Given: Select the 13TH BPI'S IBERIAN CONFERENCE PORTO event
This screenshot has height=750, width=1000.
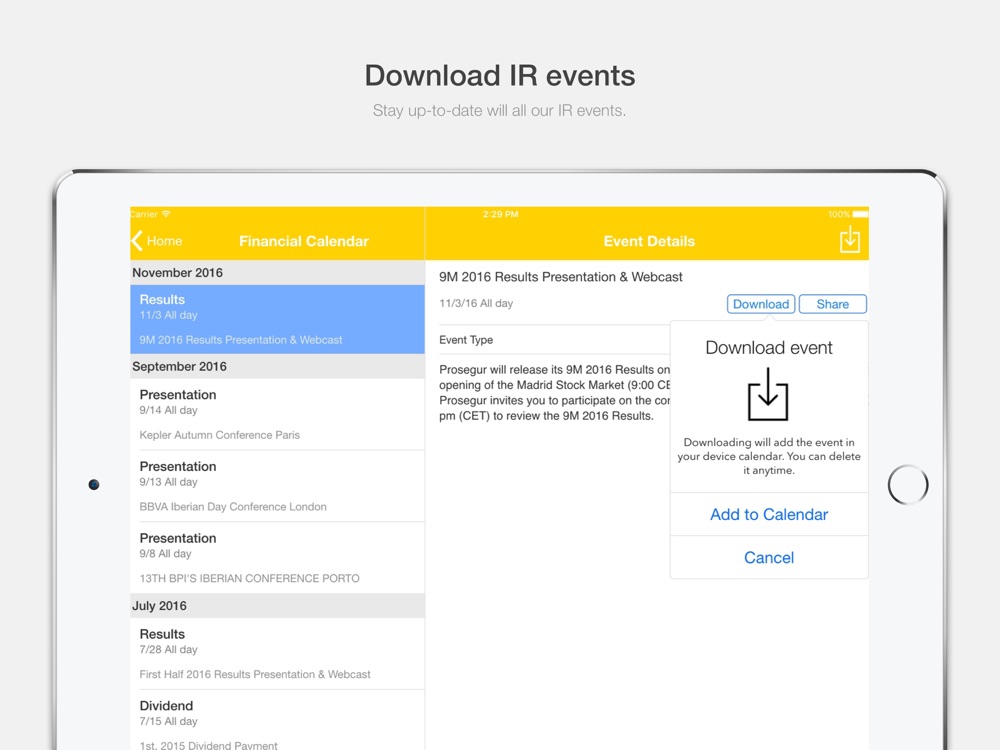Looking at the screenshot, I should coord(277,558).
